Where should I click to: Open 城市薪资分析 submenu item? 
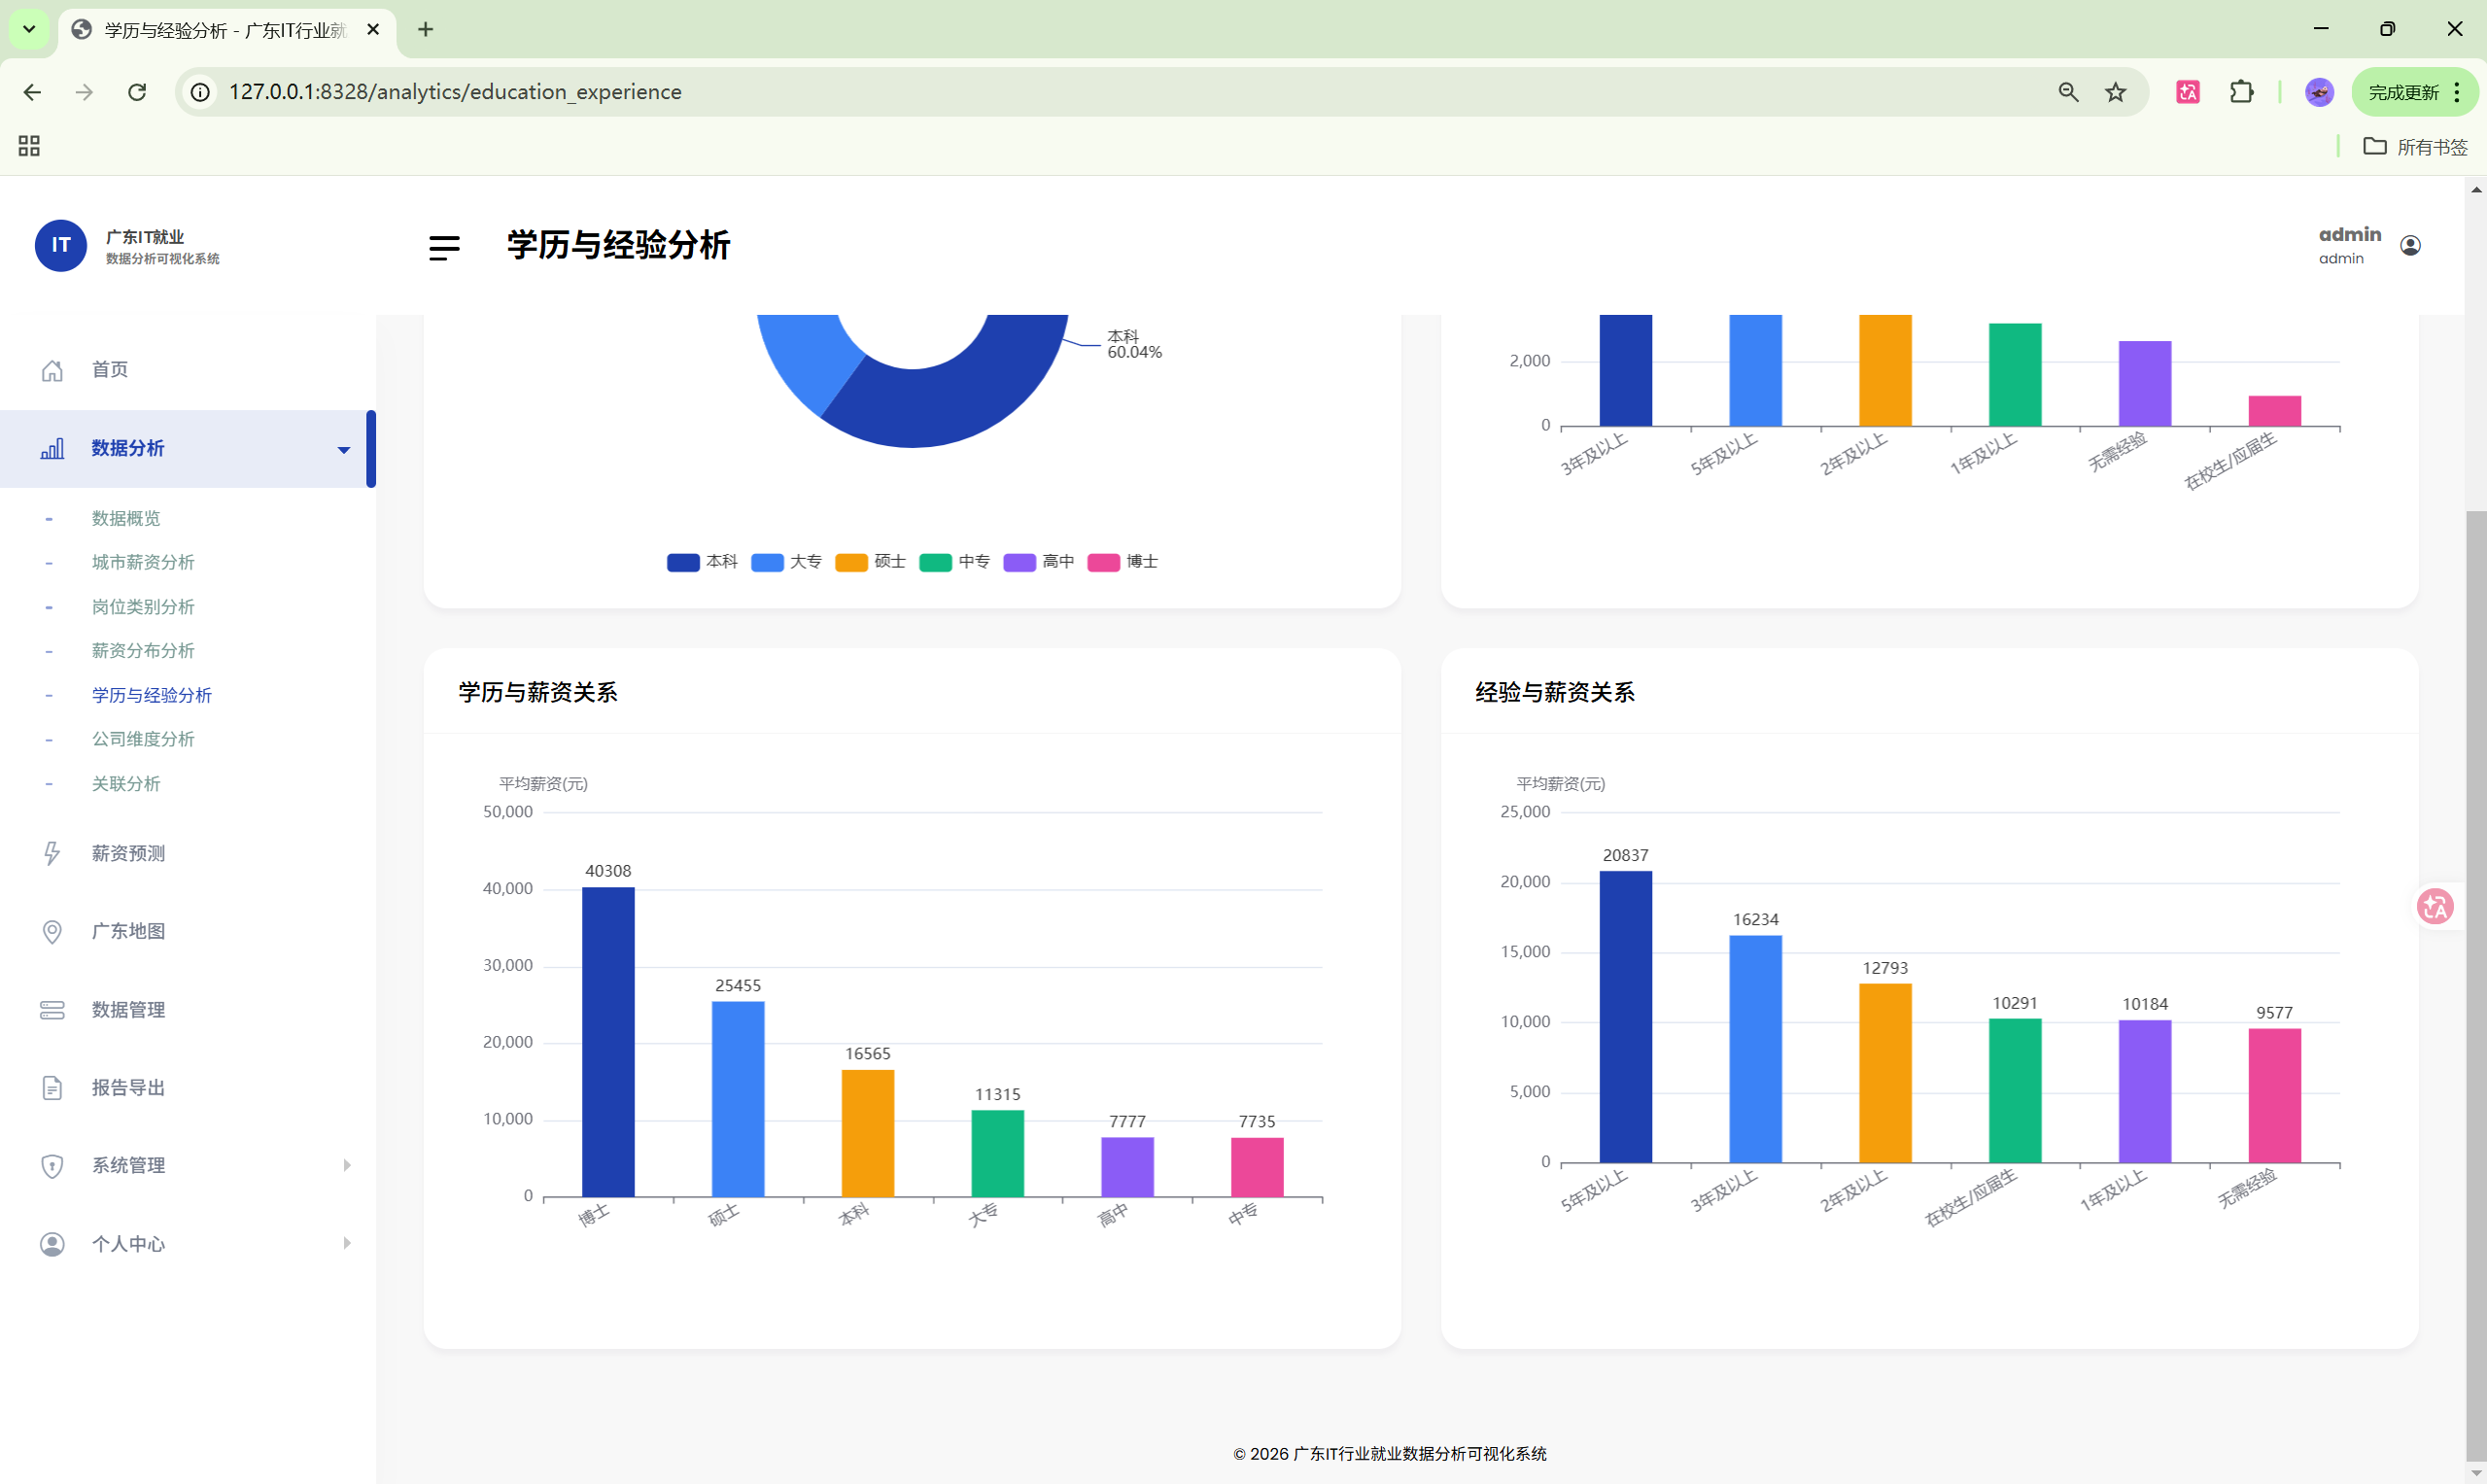click(x=143, y=562)
